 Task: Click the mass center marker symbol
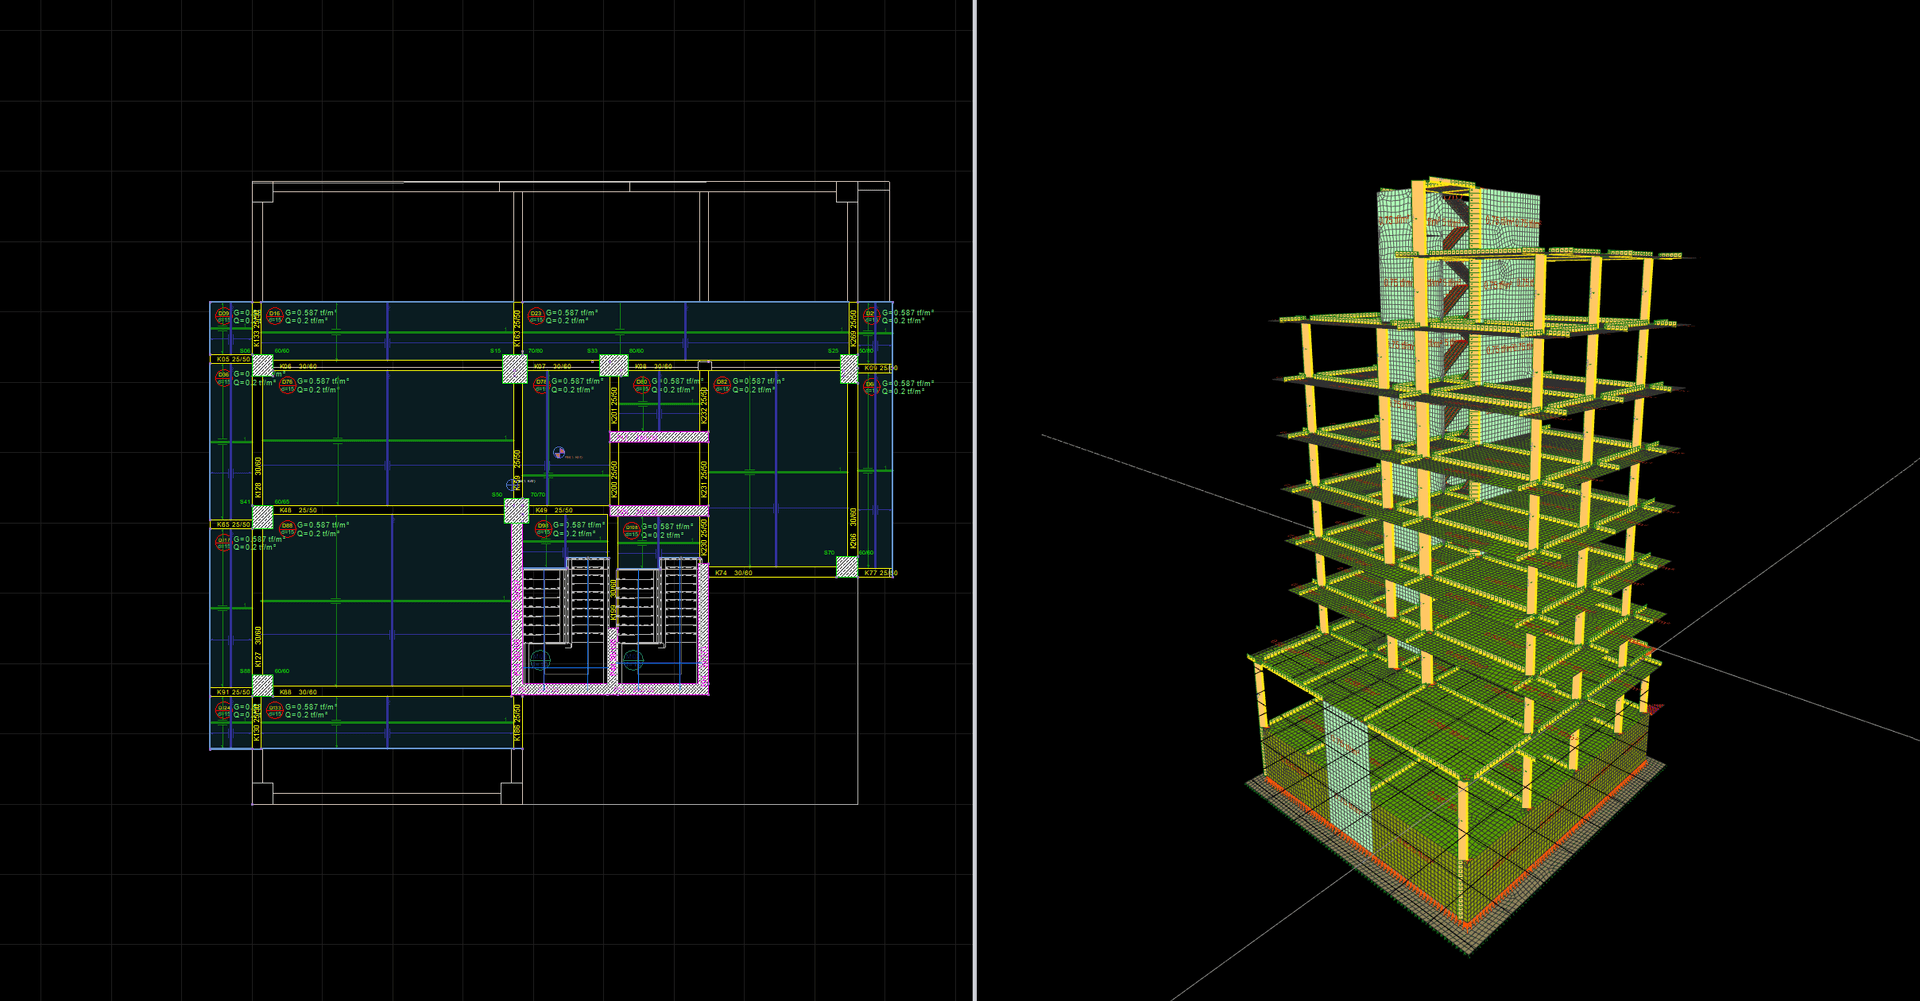[559, 453]
